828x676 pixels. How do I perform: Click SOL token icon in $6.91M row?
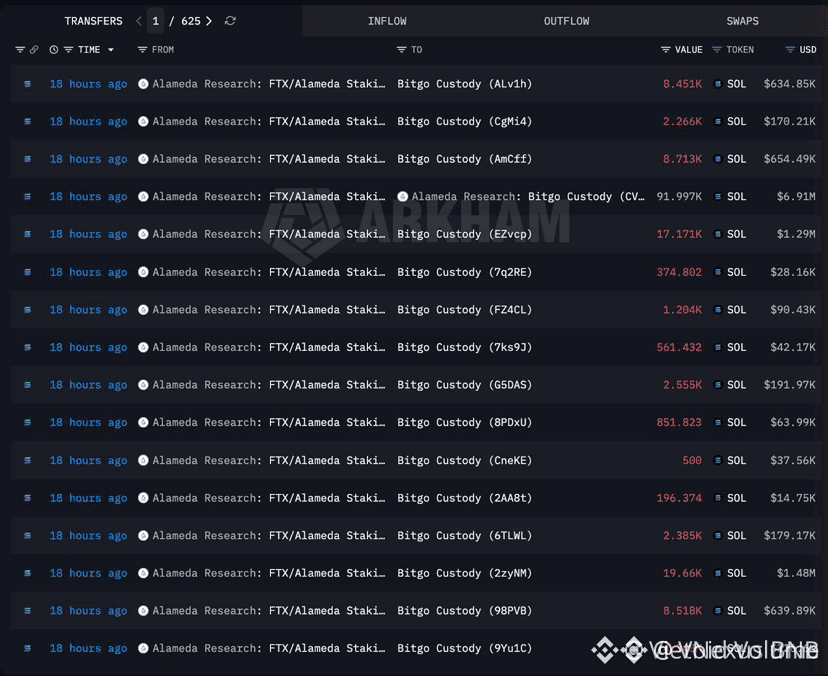(x=718, y=196)
